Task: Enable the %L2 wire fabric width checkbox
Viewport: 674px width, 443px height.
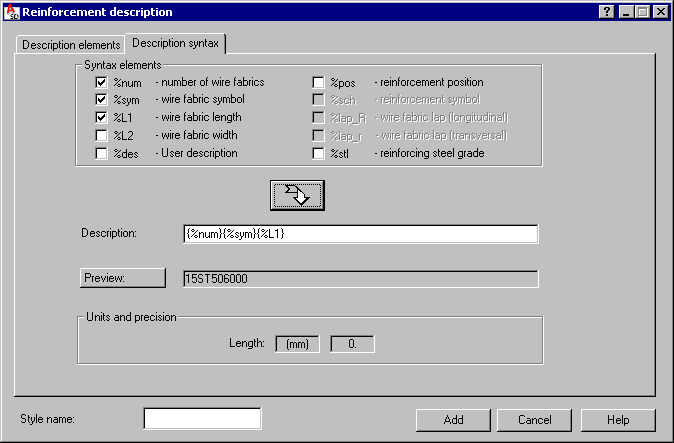Action: [101, 135]
